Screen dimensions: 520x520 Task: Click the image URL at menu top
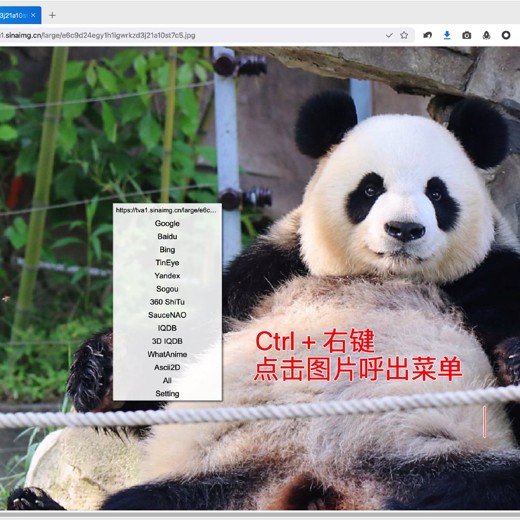pos(166,210)
